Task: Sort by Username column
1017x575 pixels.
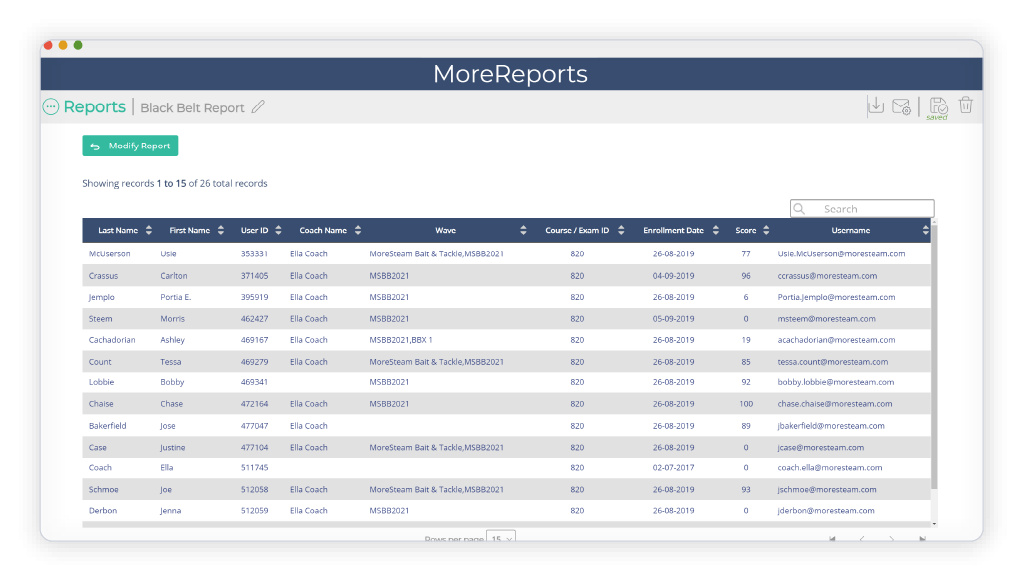Action: point(926,230)
